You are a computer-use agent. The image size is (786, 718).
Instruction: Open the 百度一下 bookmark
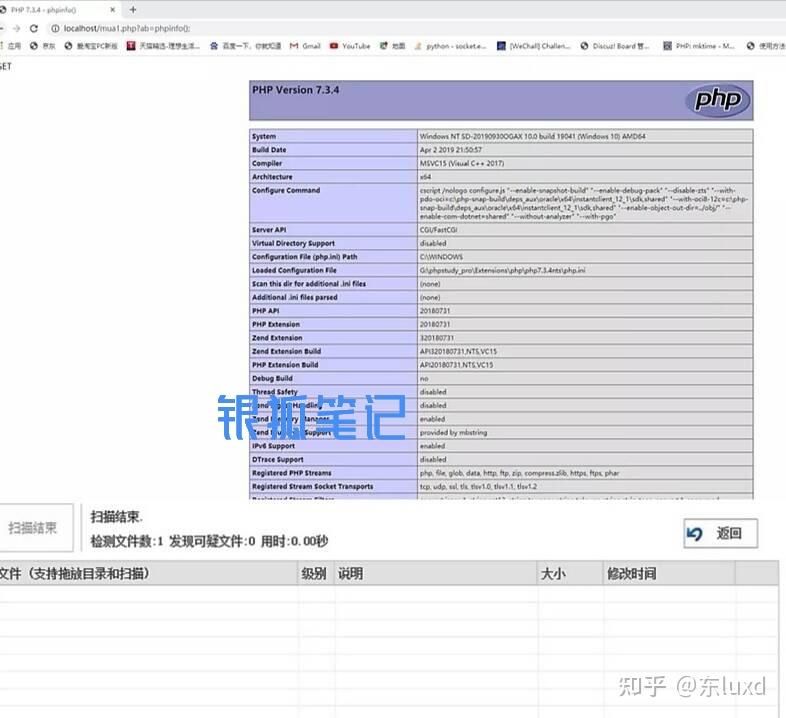[x=246, y=46]
